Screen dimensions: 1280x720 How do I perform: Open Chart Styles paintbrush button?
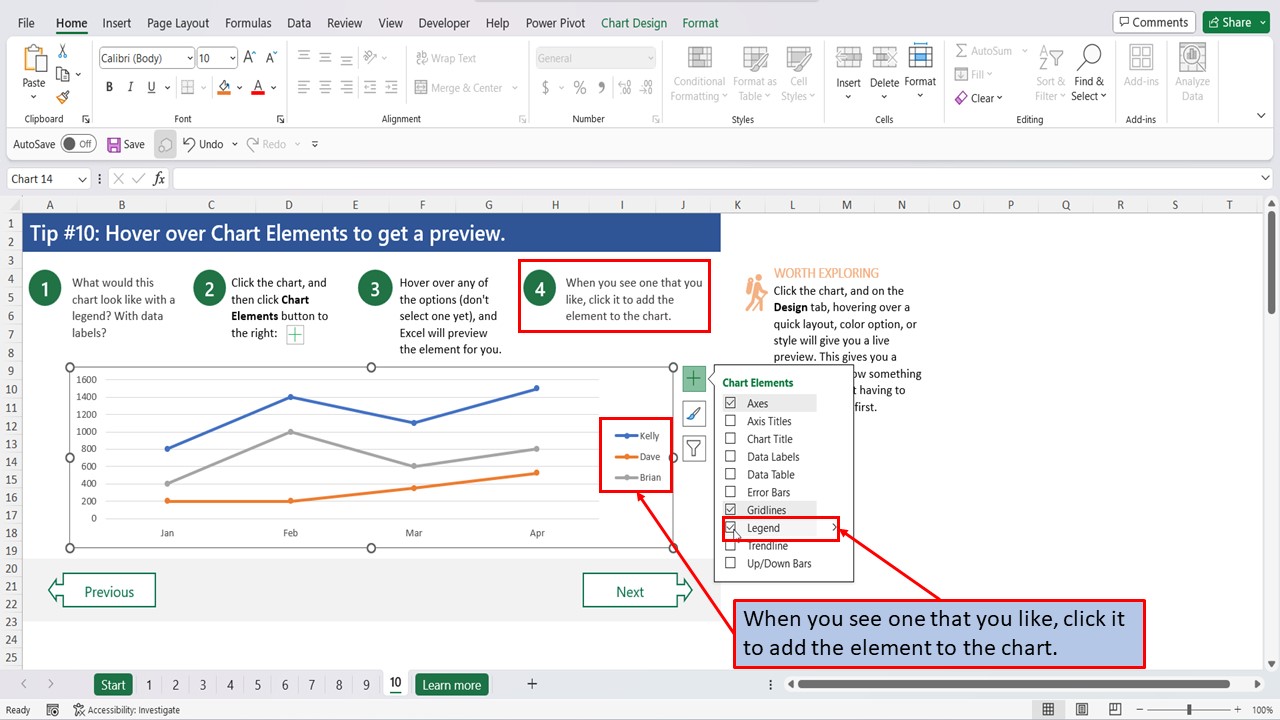click(694, 413)
